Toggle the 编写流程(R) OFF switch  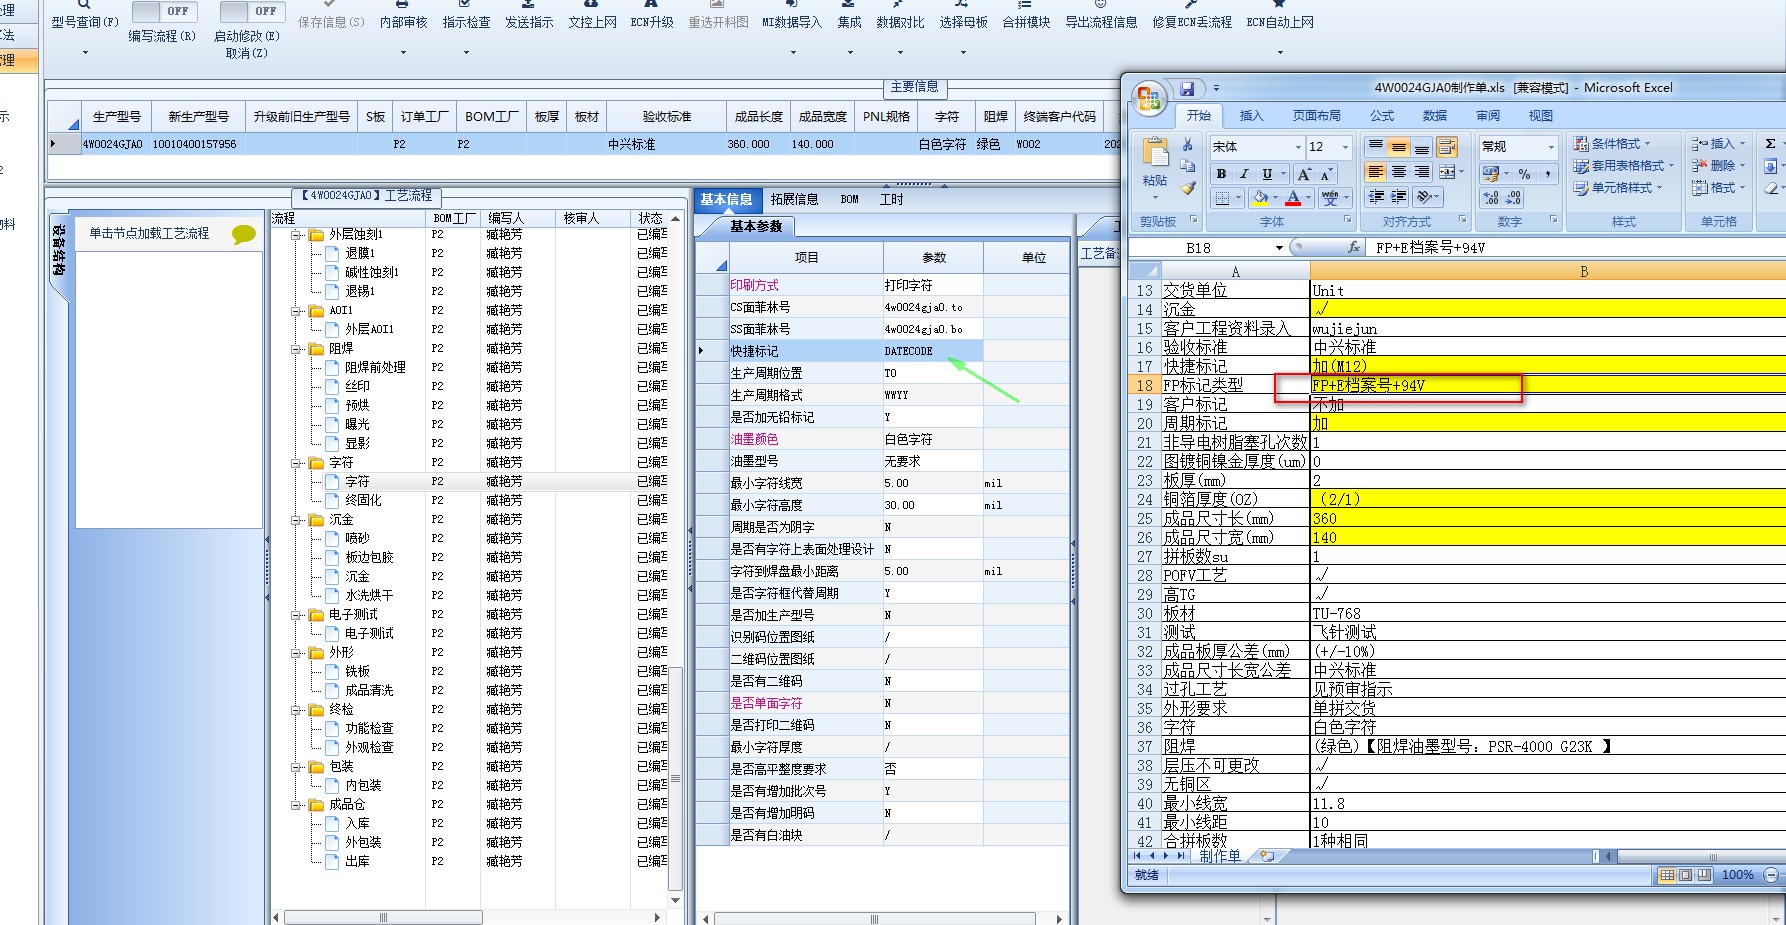(164, 12)
